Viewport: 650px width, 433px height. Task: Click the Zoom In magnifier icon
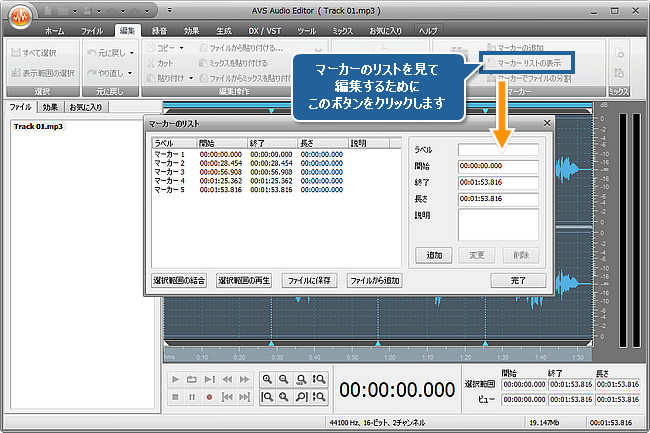(x=268, y=380)
